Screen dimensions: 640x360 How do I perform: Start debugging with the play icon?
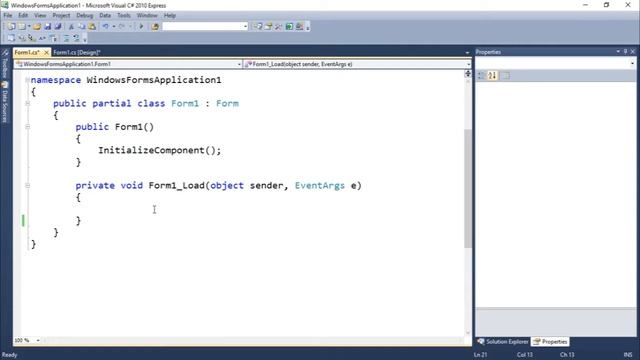tap(141, 27)
